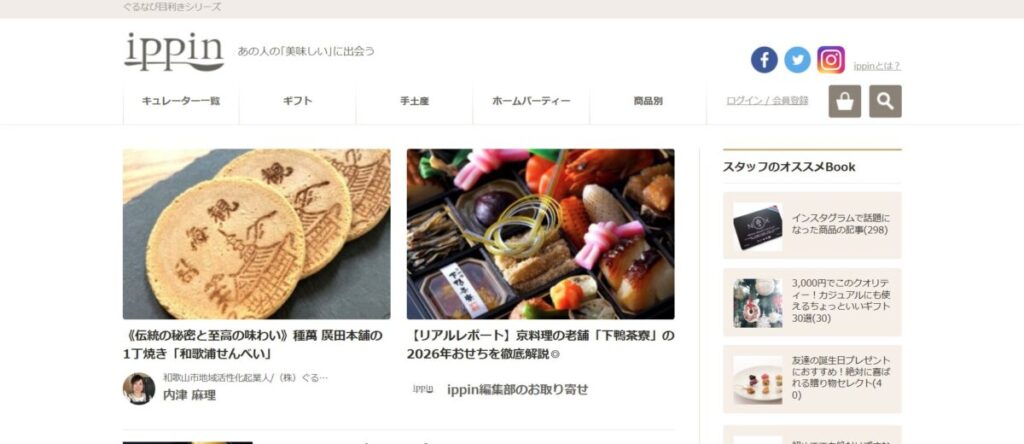Open the 商品別 menu item

click(x=648, y=101)
